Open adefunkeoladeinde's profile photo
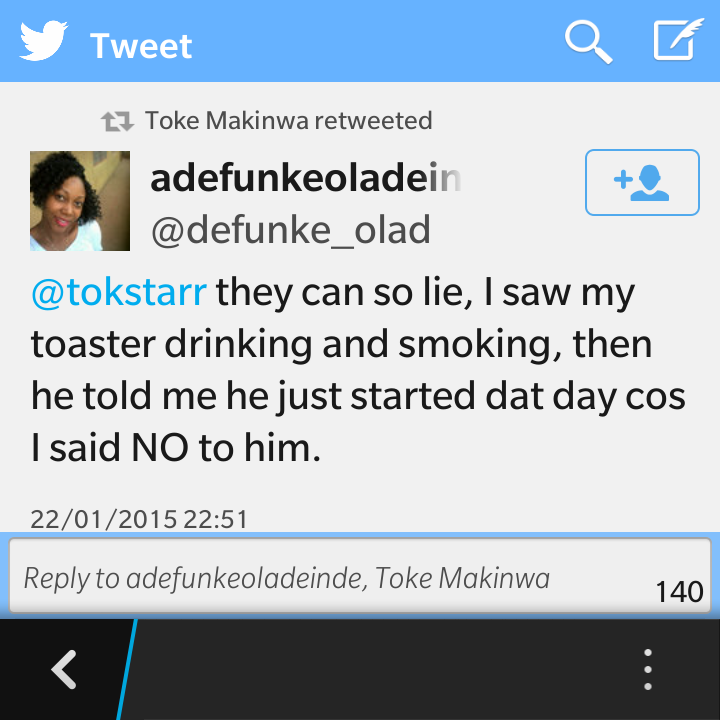Viewport: 720px width, 720px height. 80,201
